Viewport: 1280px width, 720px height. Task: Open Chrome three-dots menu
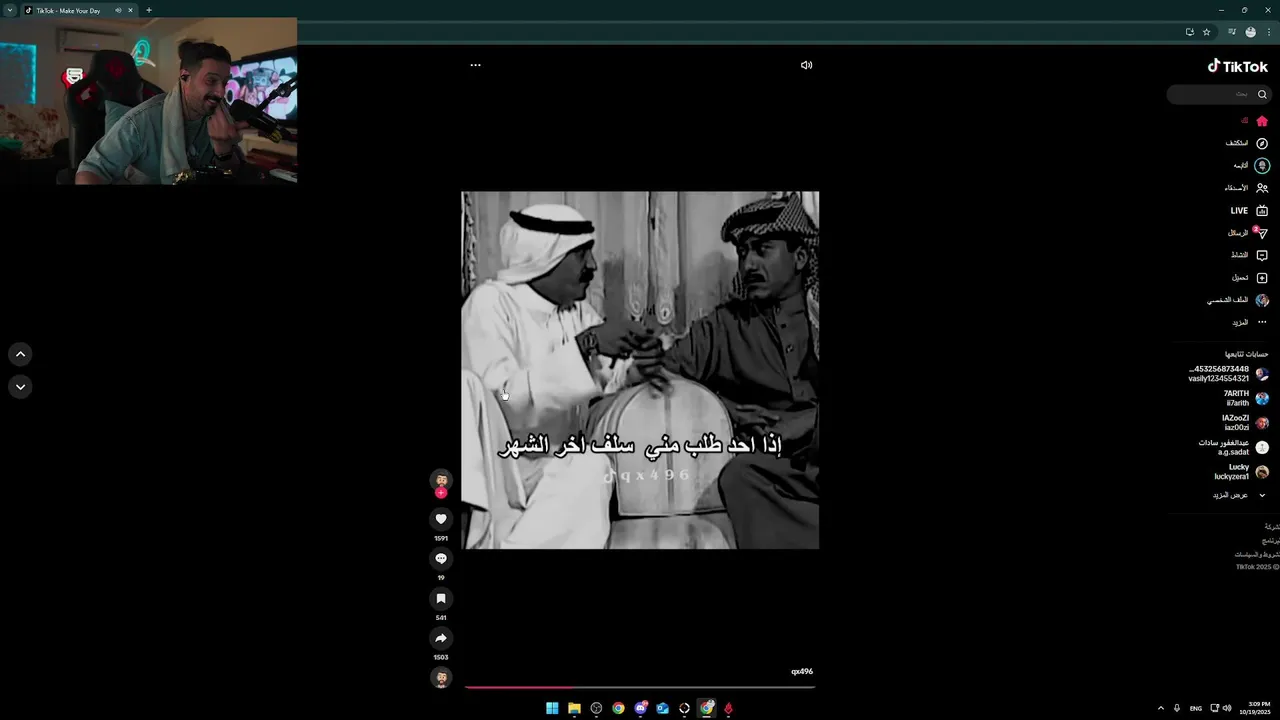tap(1269, 32)
